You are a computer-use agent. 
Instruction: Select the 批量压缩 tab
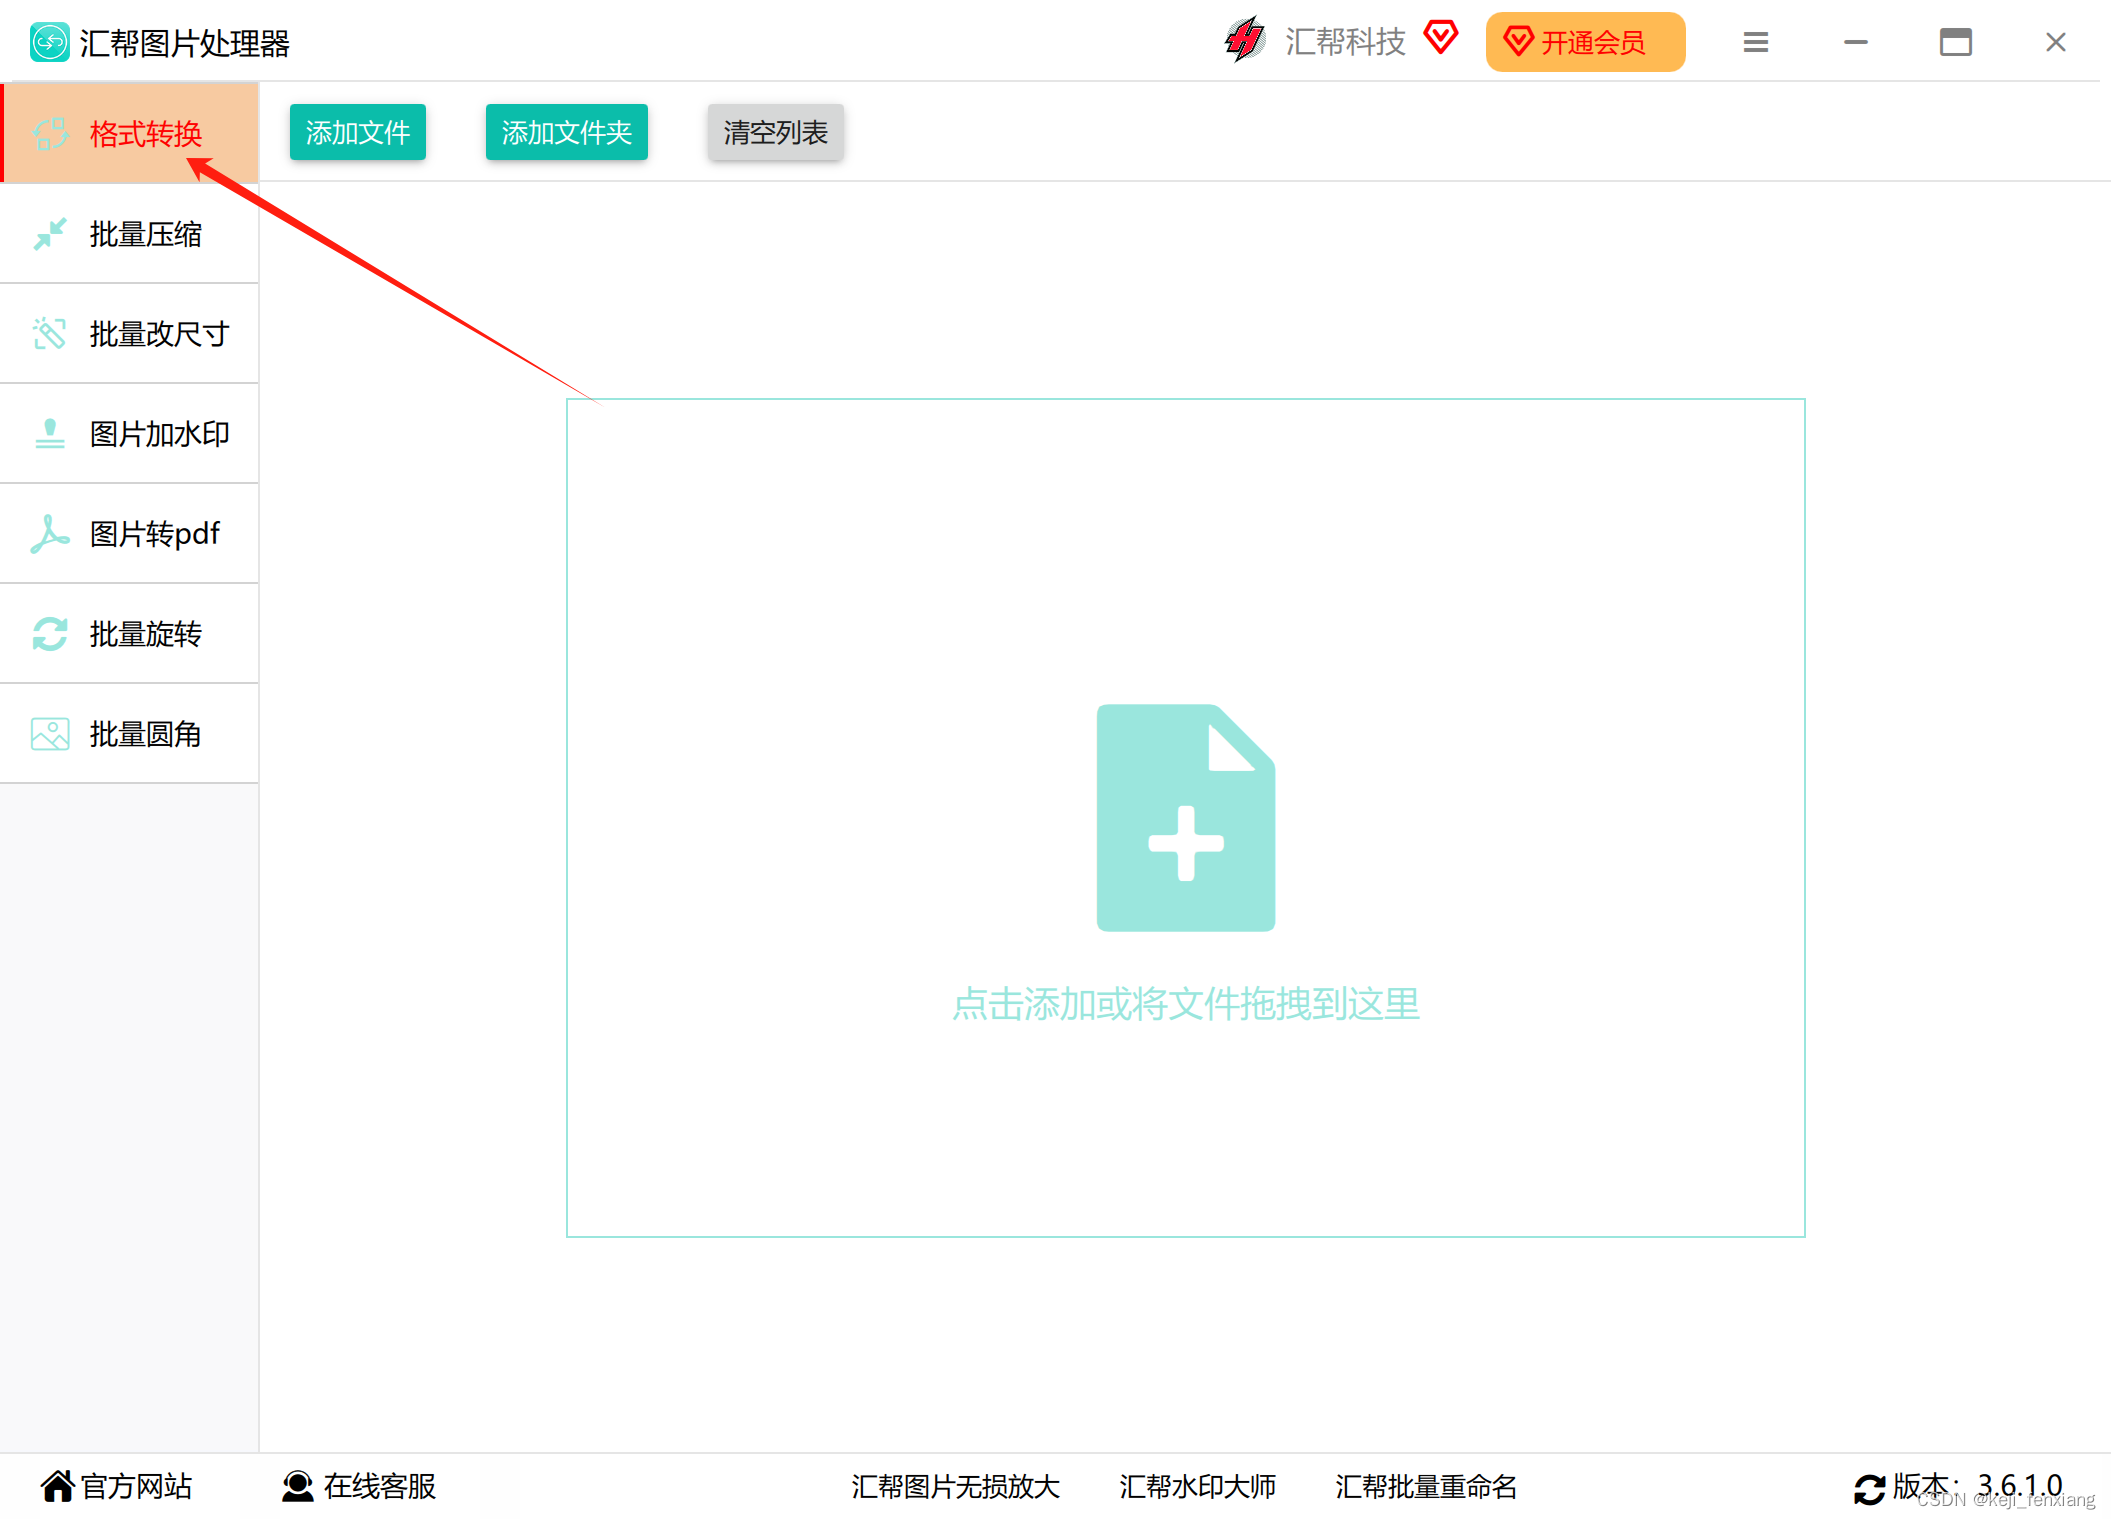click(x=145, y=234)
